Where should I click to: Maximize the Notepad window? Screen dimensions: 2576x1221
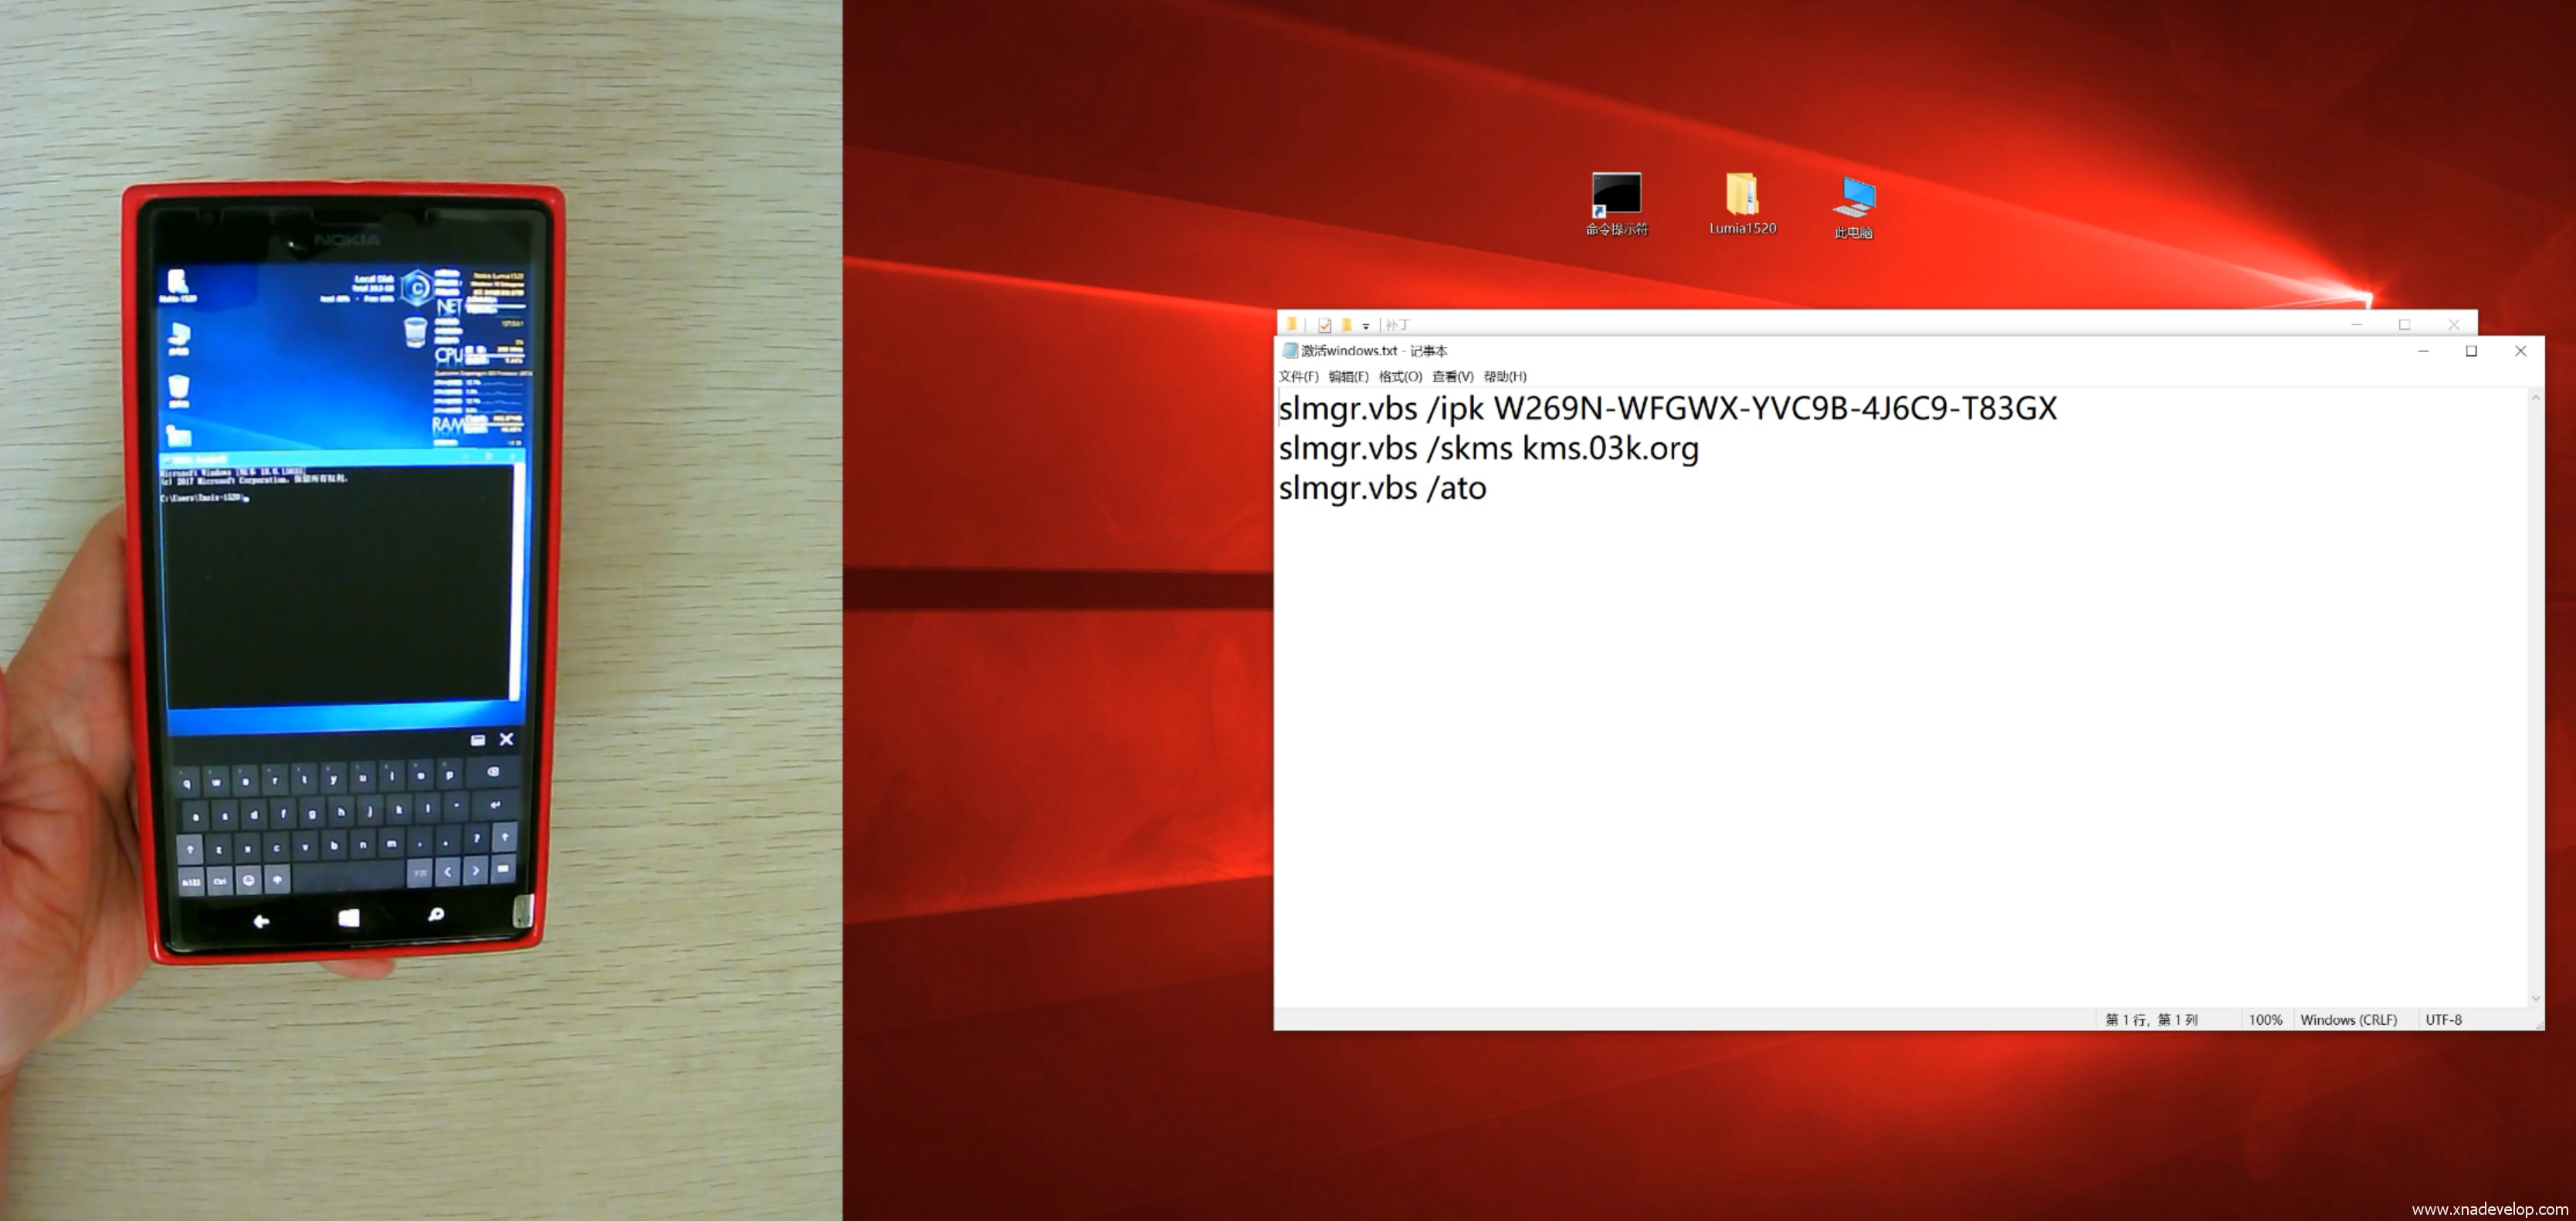coord(2471,351)
